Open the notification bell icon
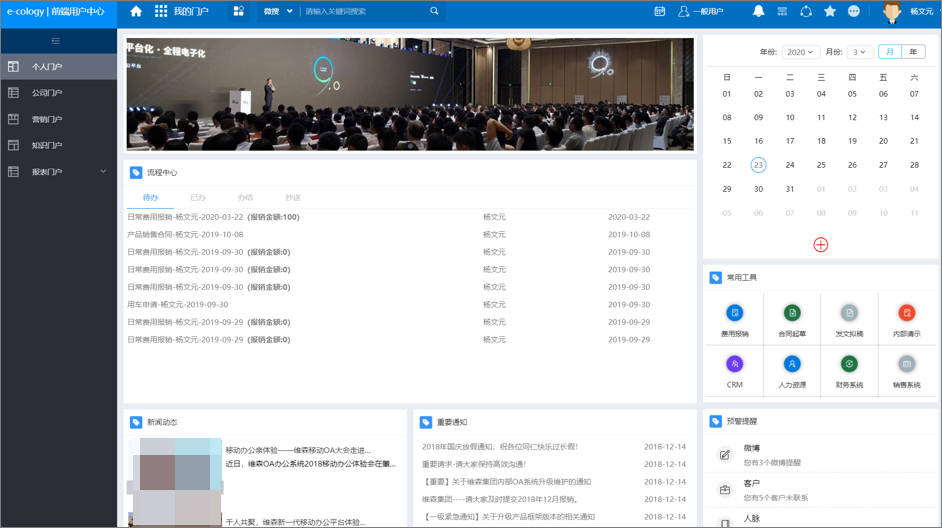 (759, 11)
